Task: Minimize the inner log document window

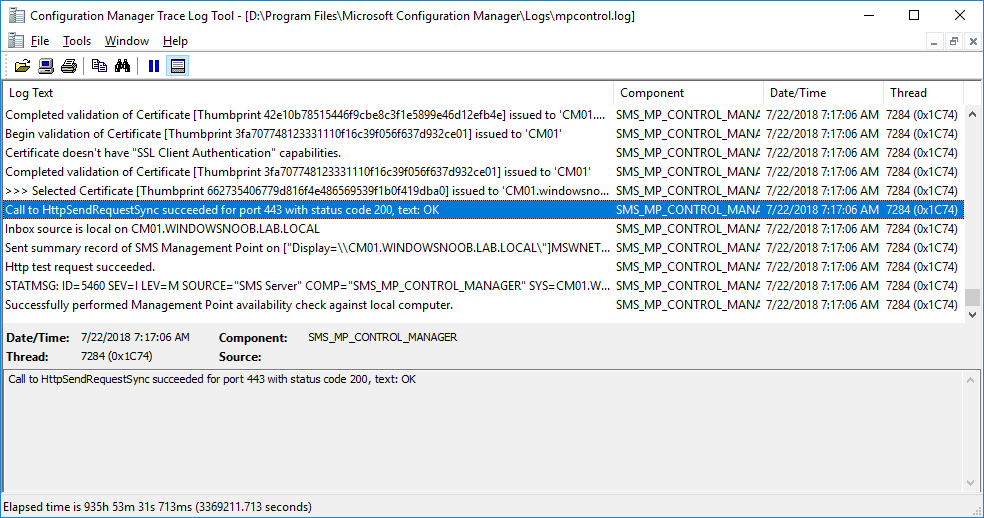Action: point(934,41)
